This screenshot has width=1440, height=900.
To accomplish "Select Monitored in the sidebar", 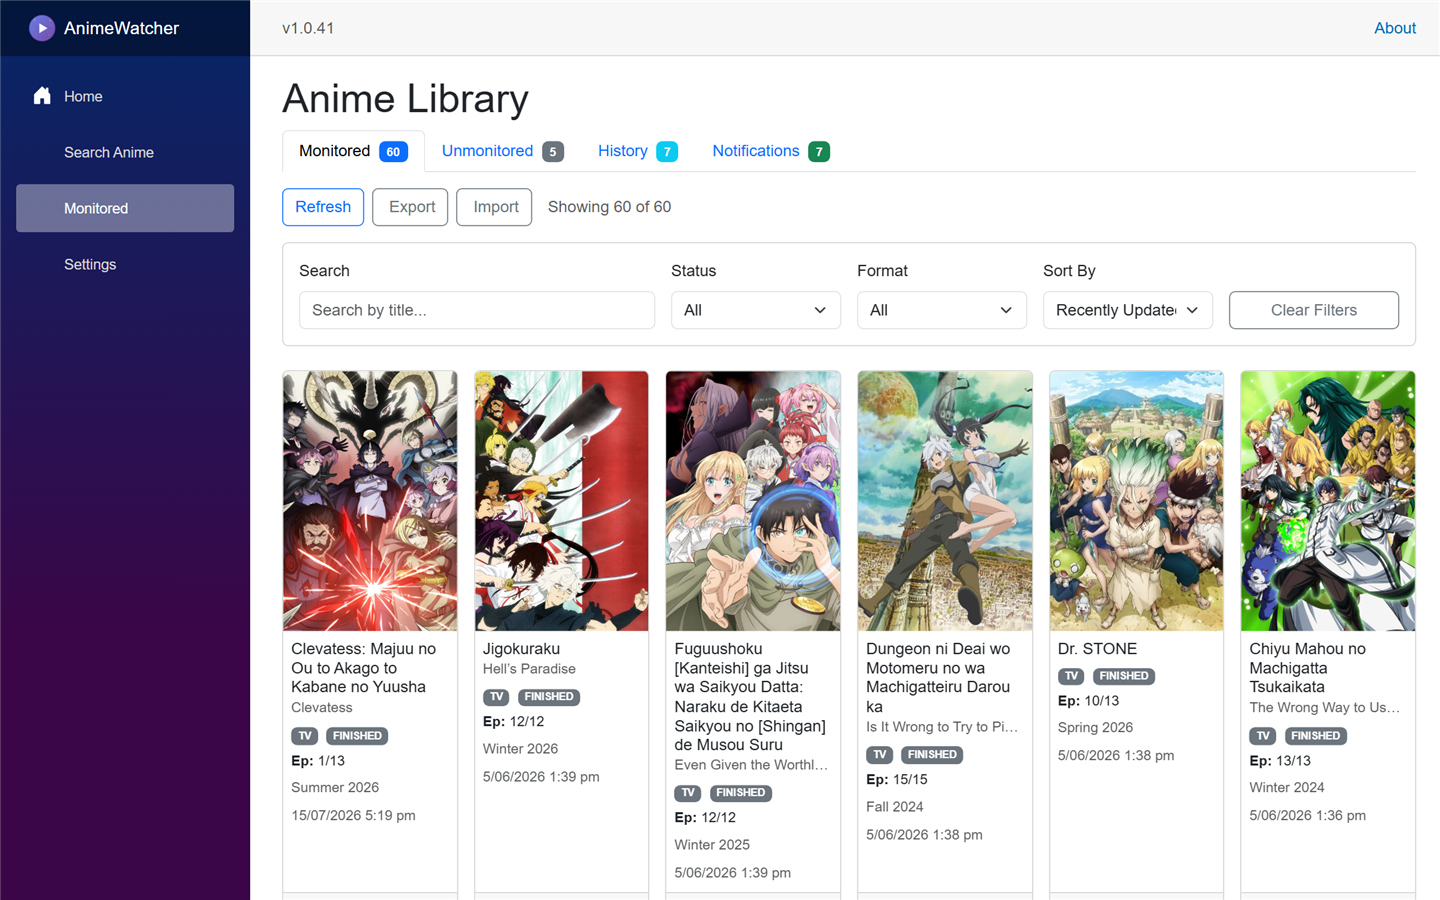I will 125,208.
